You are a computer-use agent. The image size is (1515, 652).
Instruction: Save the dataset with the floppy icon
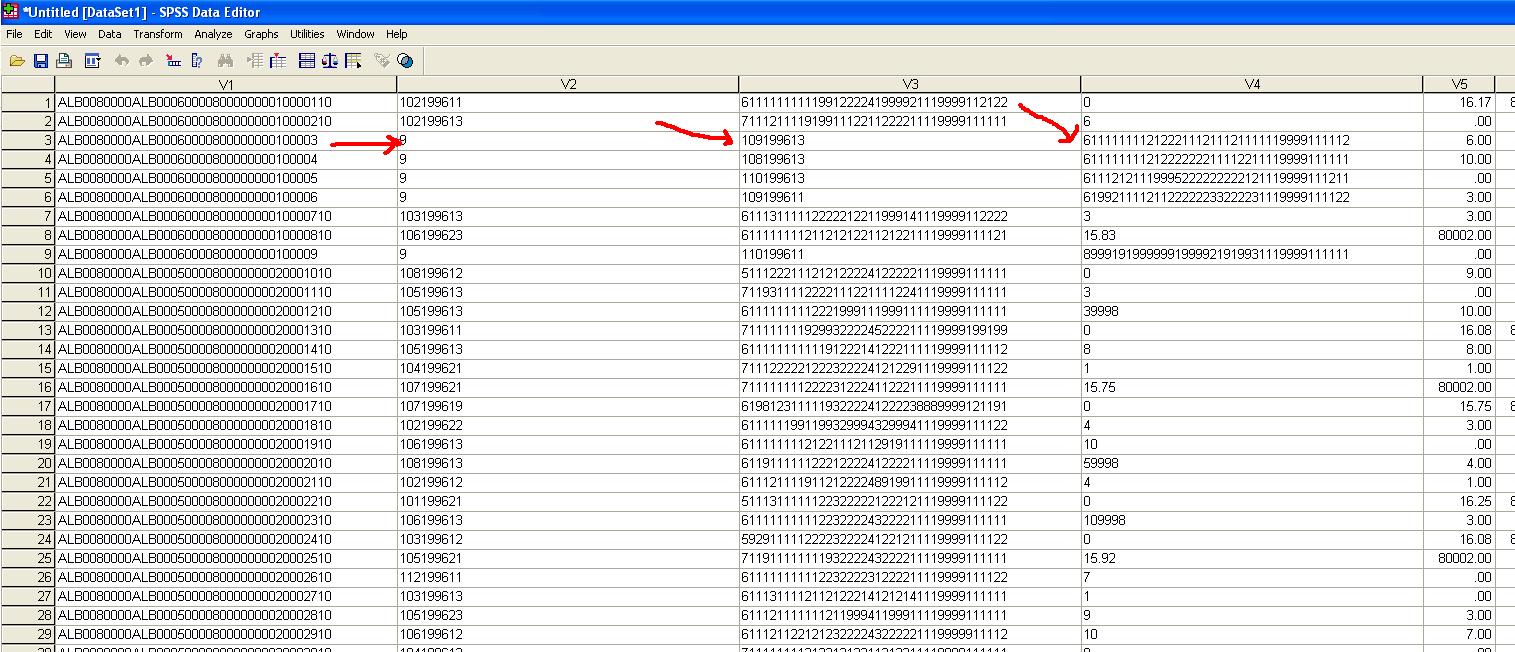pos(41,61)
